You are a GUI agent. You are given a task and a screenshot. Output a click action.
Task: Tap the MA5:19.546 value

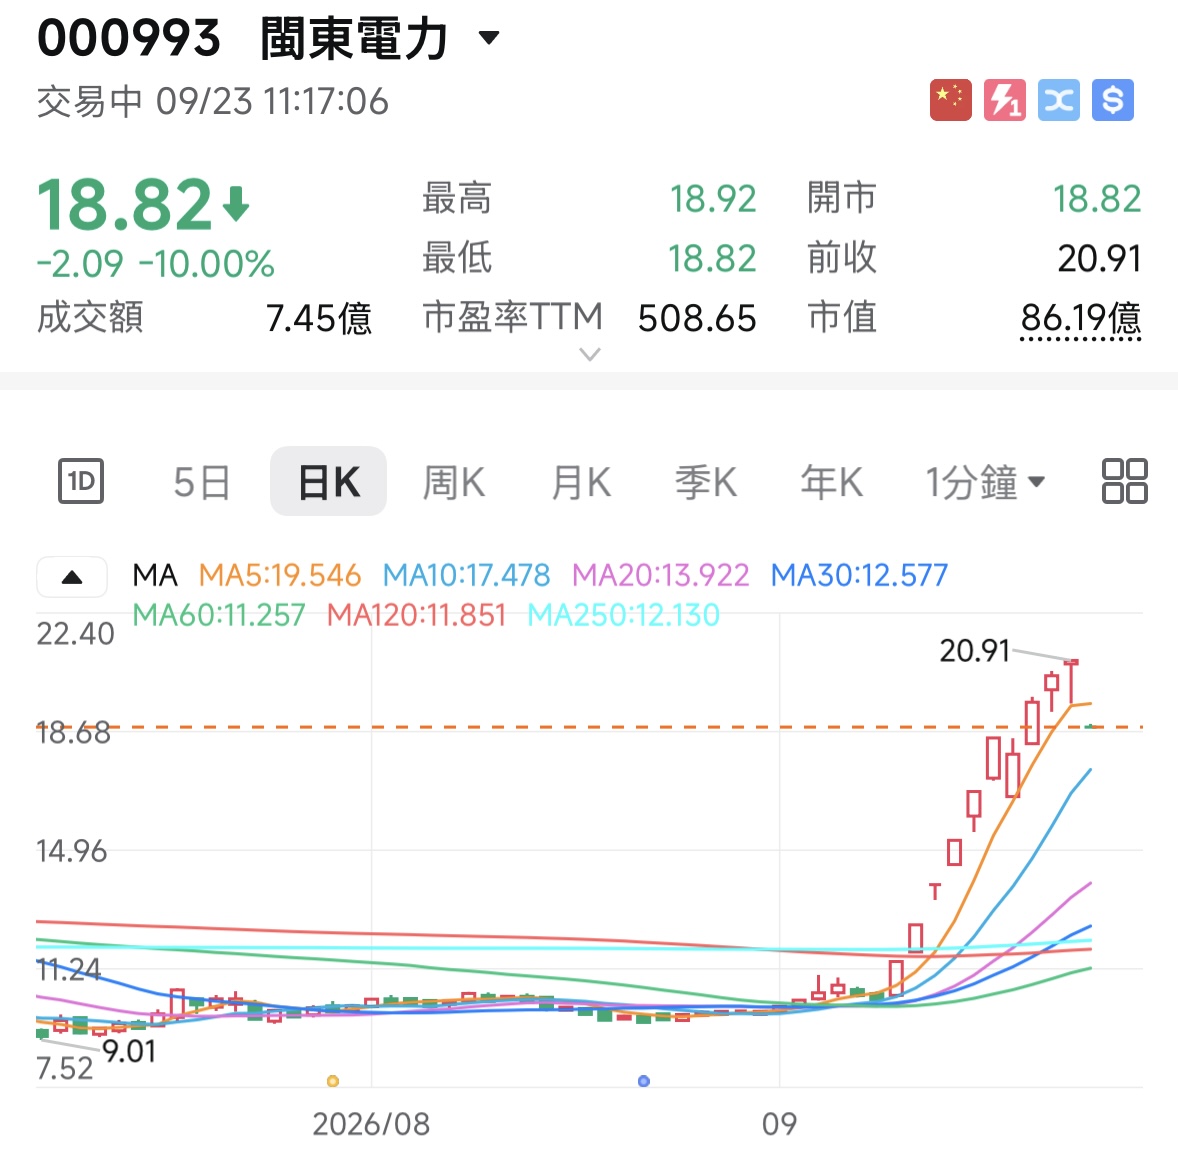(x=279, y=575)
